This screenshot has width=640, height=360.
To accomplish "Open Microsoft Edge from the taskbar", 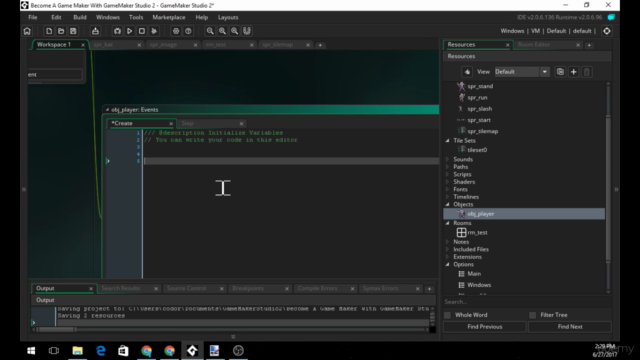I will [100, 351].
